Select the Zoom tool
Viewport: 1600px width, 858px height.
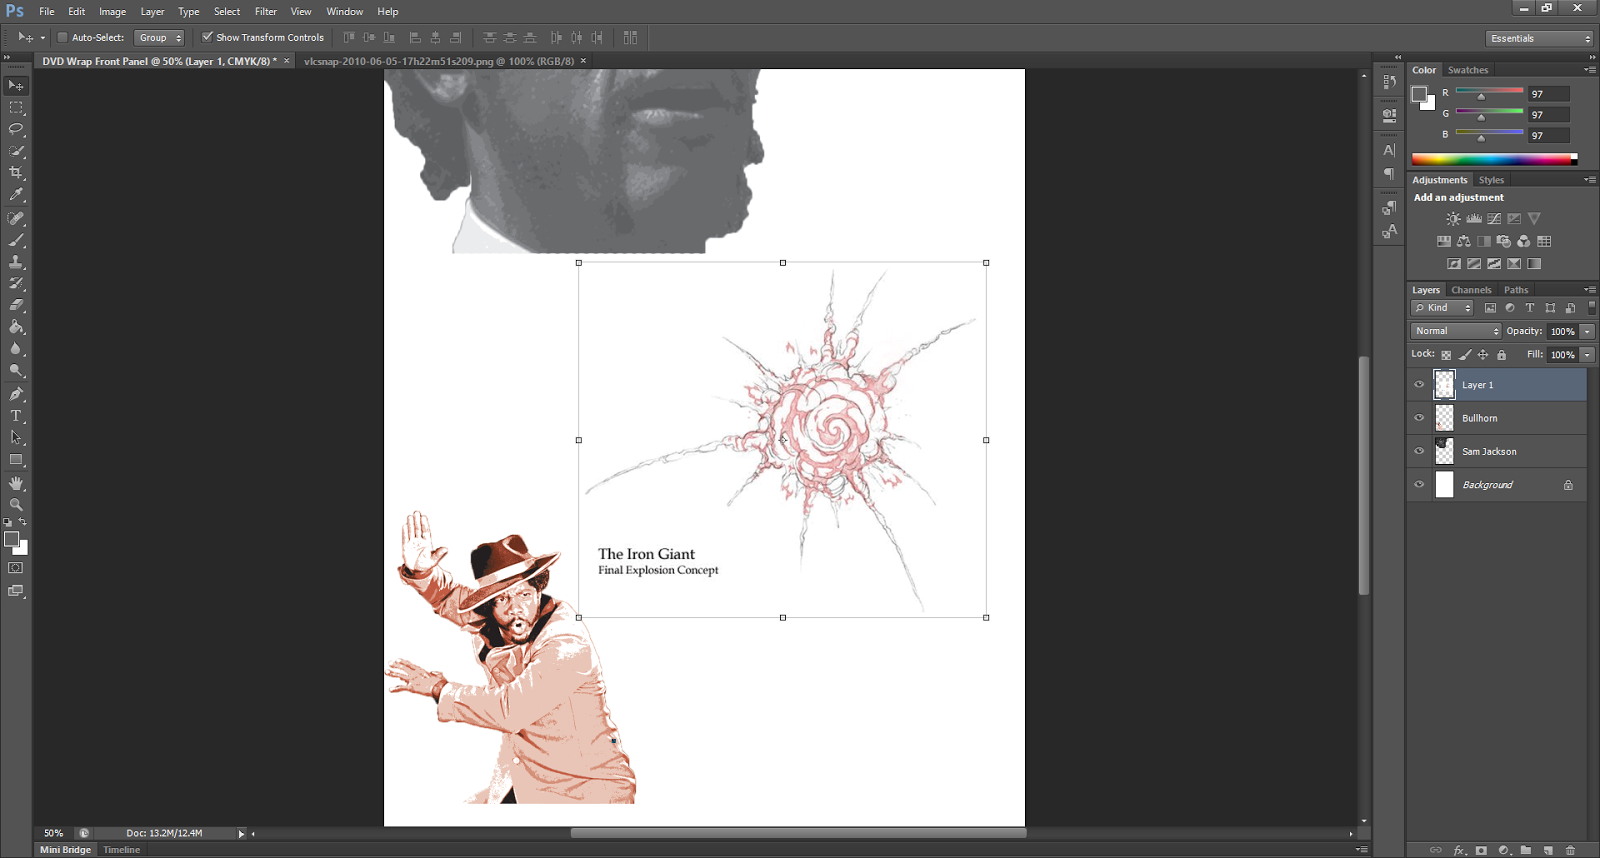[x=16, y=505]
